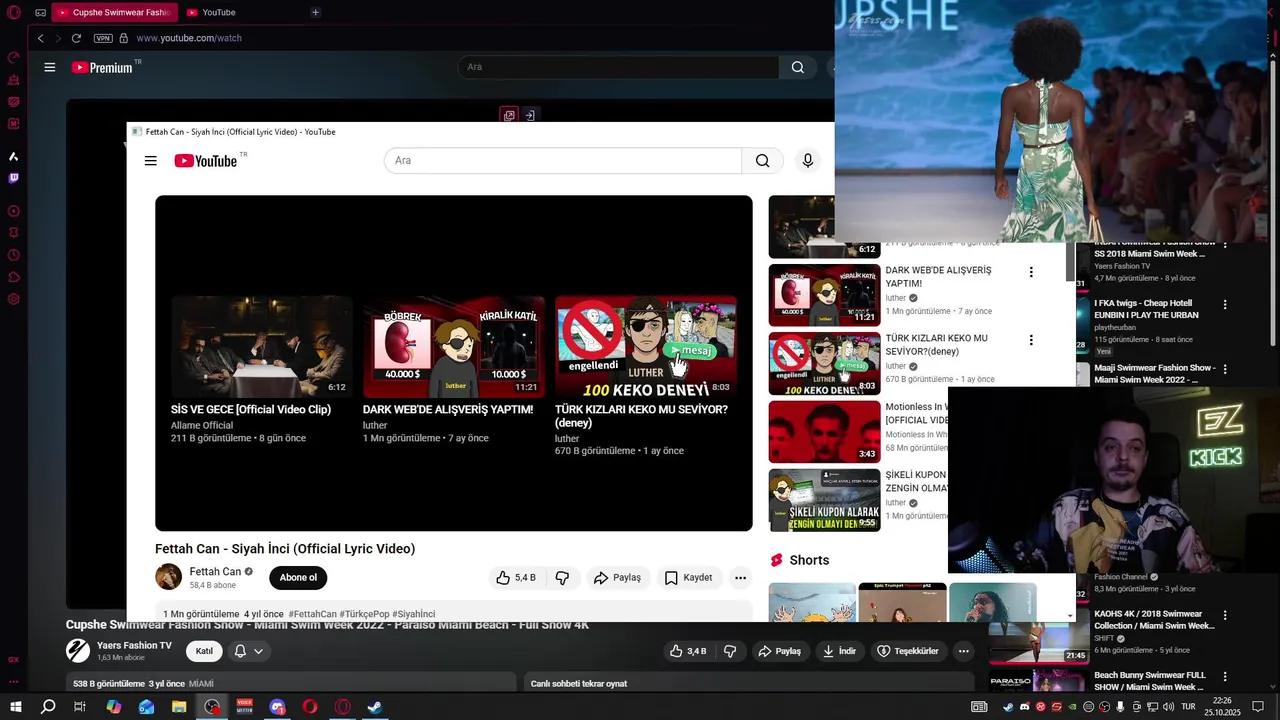
Task: Open more actions next to Kaydet
Action: 740,577
